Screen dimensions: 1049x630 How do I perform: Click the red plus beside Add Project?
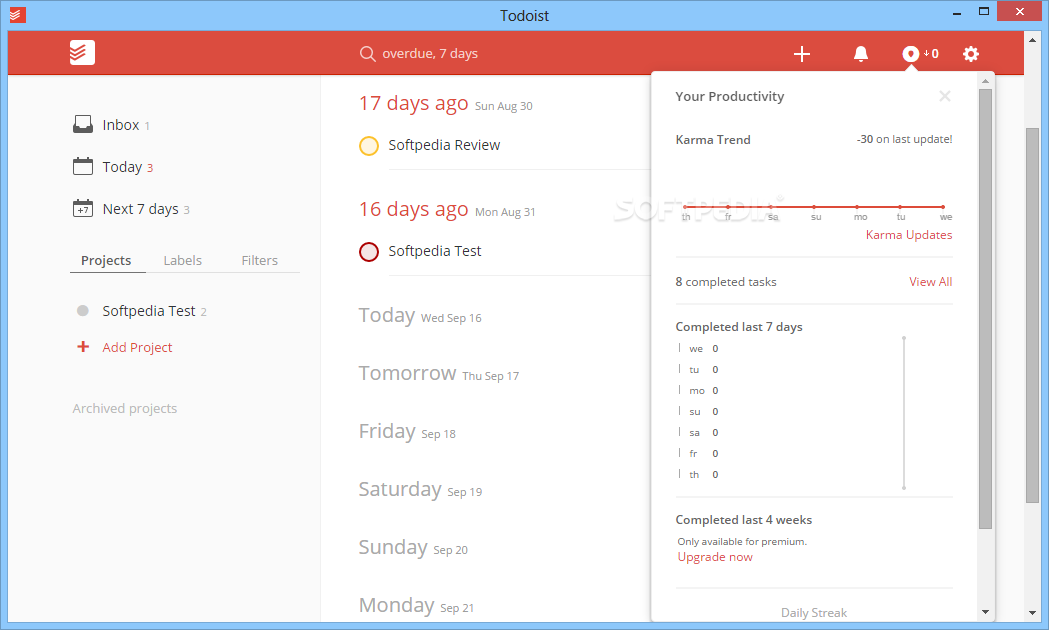coord(83,346)
